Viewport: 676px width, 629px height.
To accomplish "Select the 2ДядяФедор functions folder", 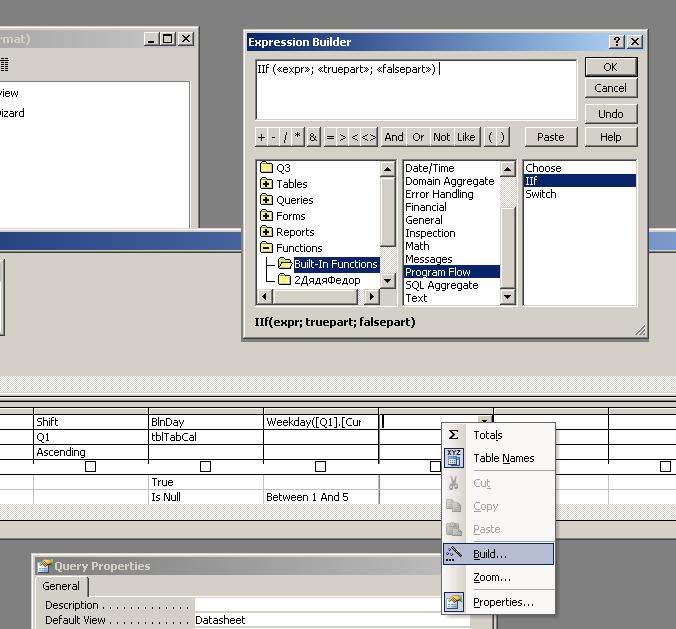I will [x=319, y=280].
